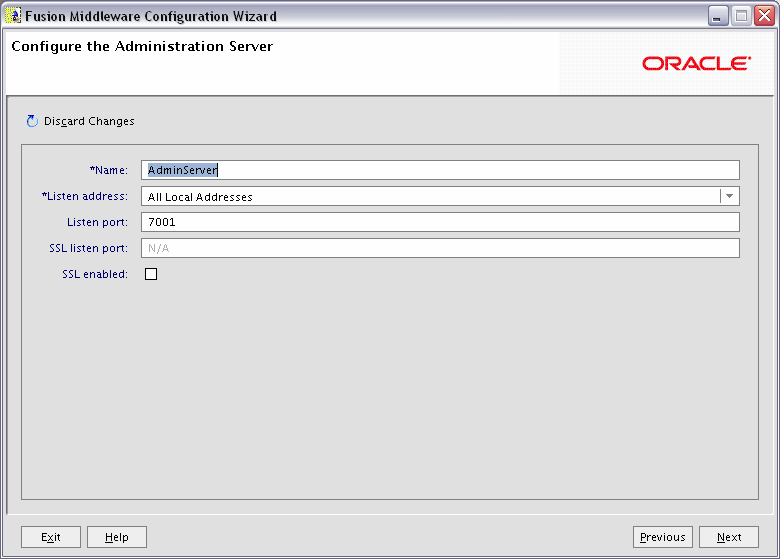
Task: Click the Discard Changes refresh icon
Action: (32, 121)
